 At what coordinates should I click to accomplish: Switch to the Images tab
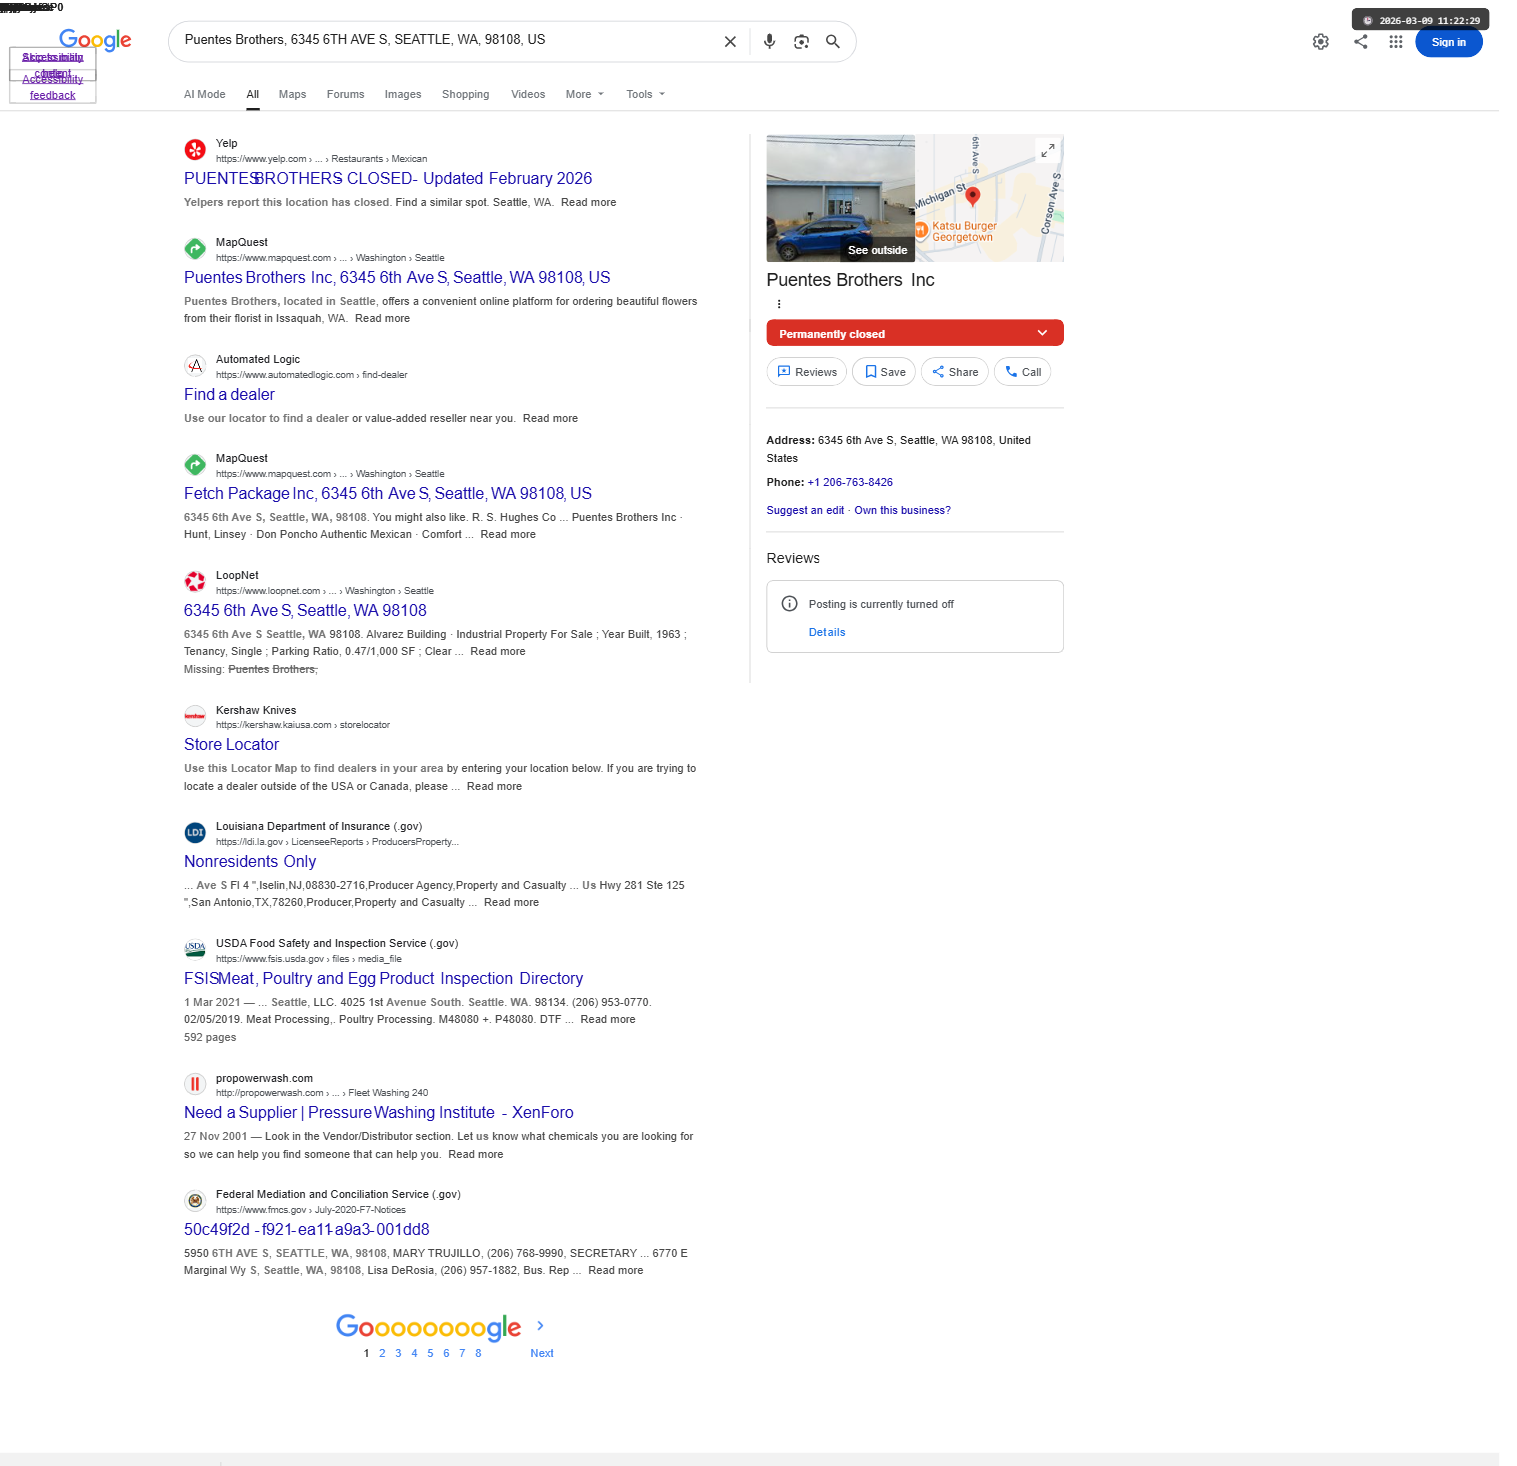tap(403, 94)
